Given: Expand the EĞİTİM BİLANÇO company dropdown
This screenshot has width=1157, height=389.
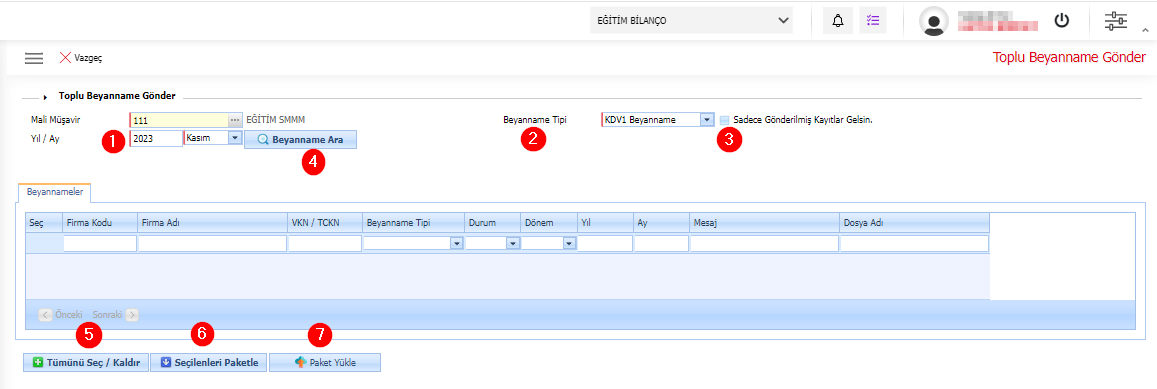Looking at the screenshot, I should 691,21.
